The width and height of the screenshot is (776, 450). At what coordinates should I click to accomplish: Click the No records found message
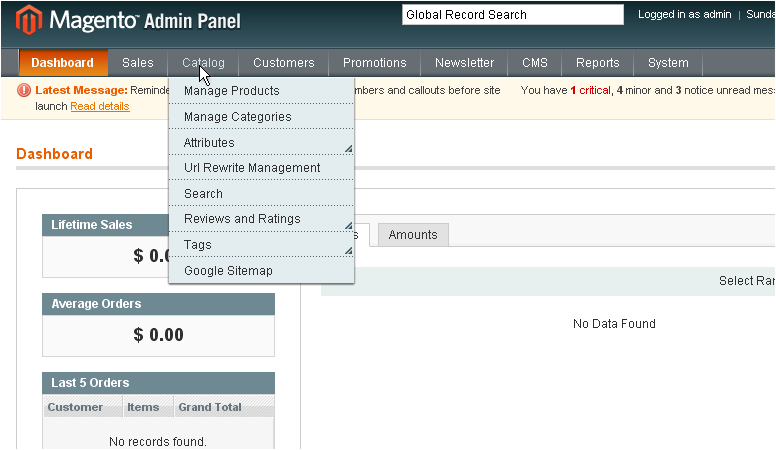[158, 442]
